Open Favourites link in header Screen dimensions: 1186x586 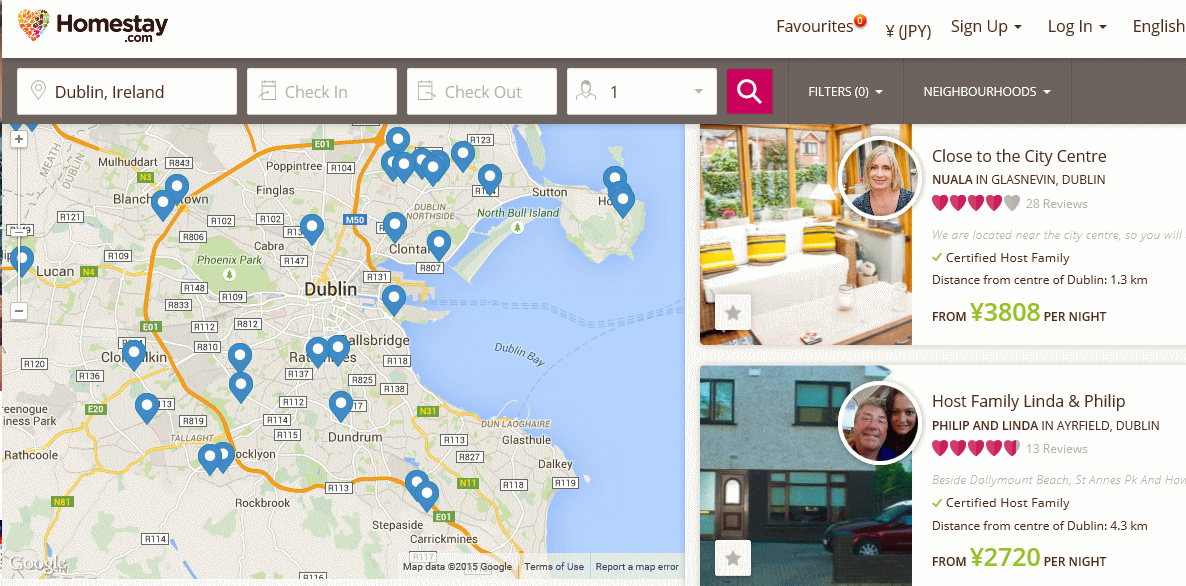pyautogui.click(x=815, y=26)
